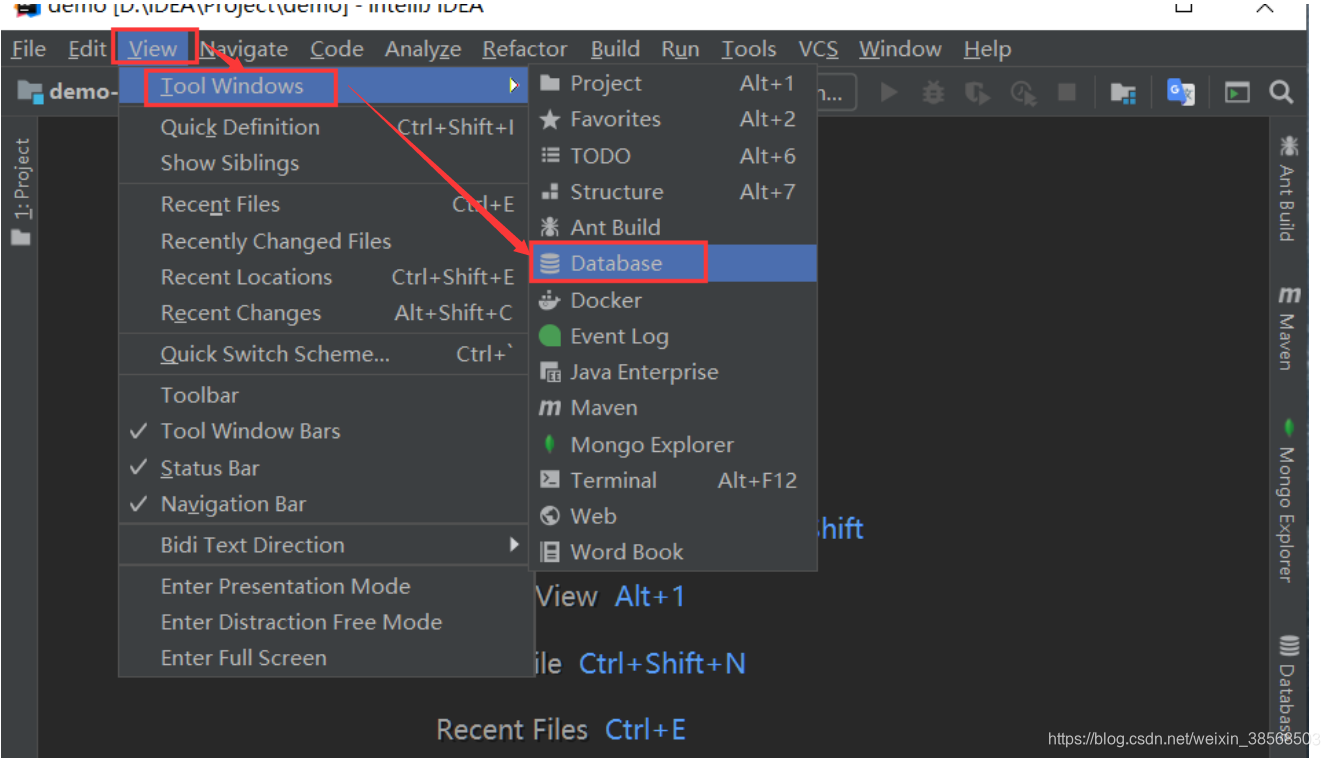Open the Analyze menu
This screenshot has width=1330, height=758.
point(423,49)
